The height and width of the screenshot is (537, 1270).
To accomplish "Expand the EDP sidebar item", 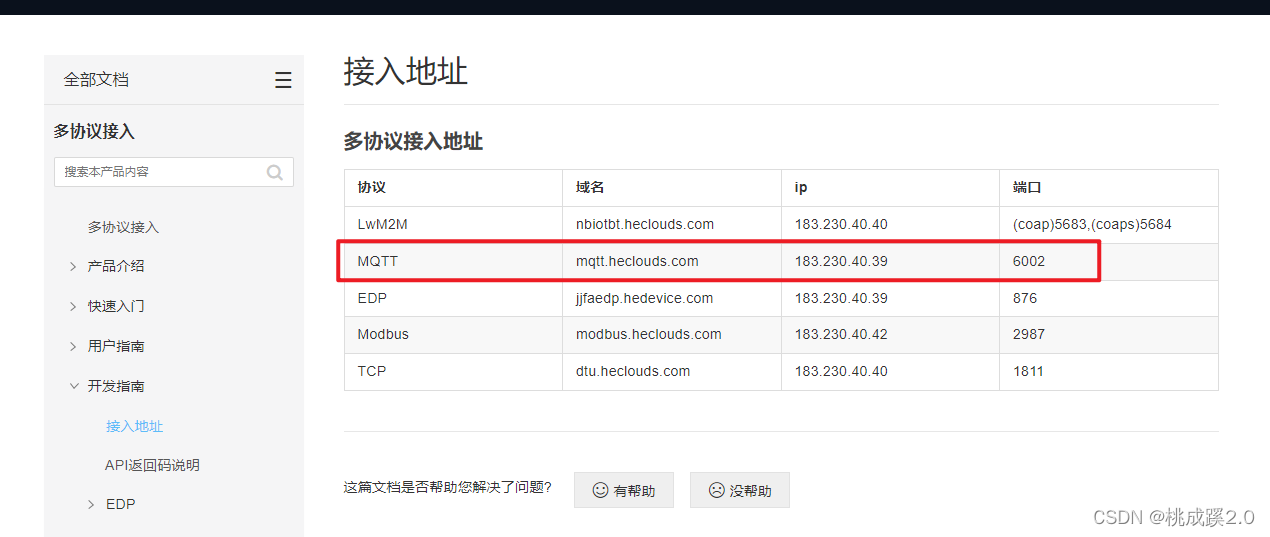I will coord(92,504).
